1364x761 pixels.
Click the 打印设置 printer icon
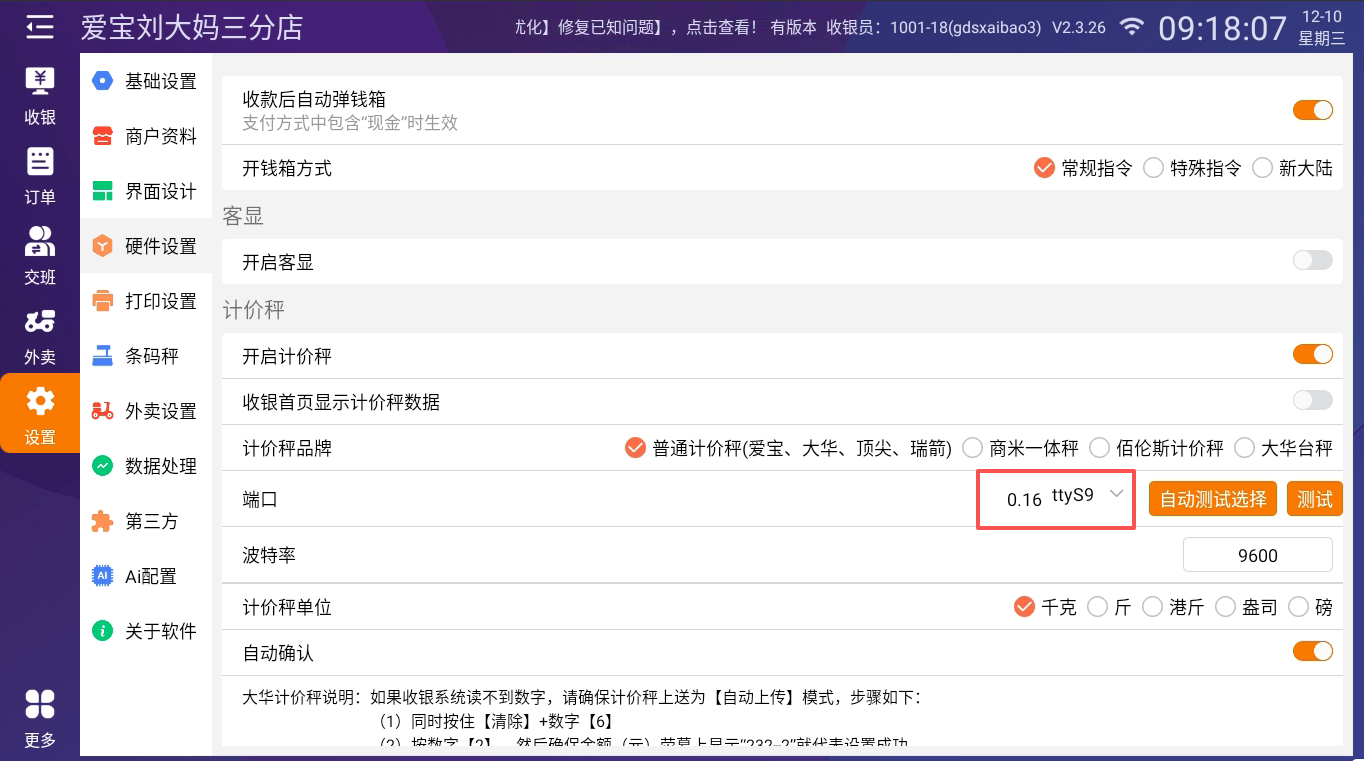(x=102, y=301)
